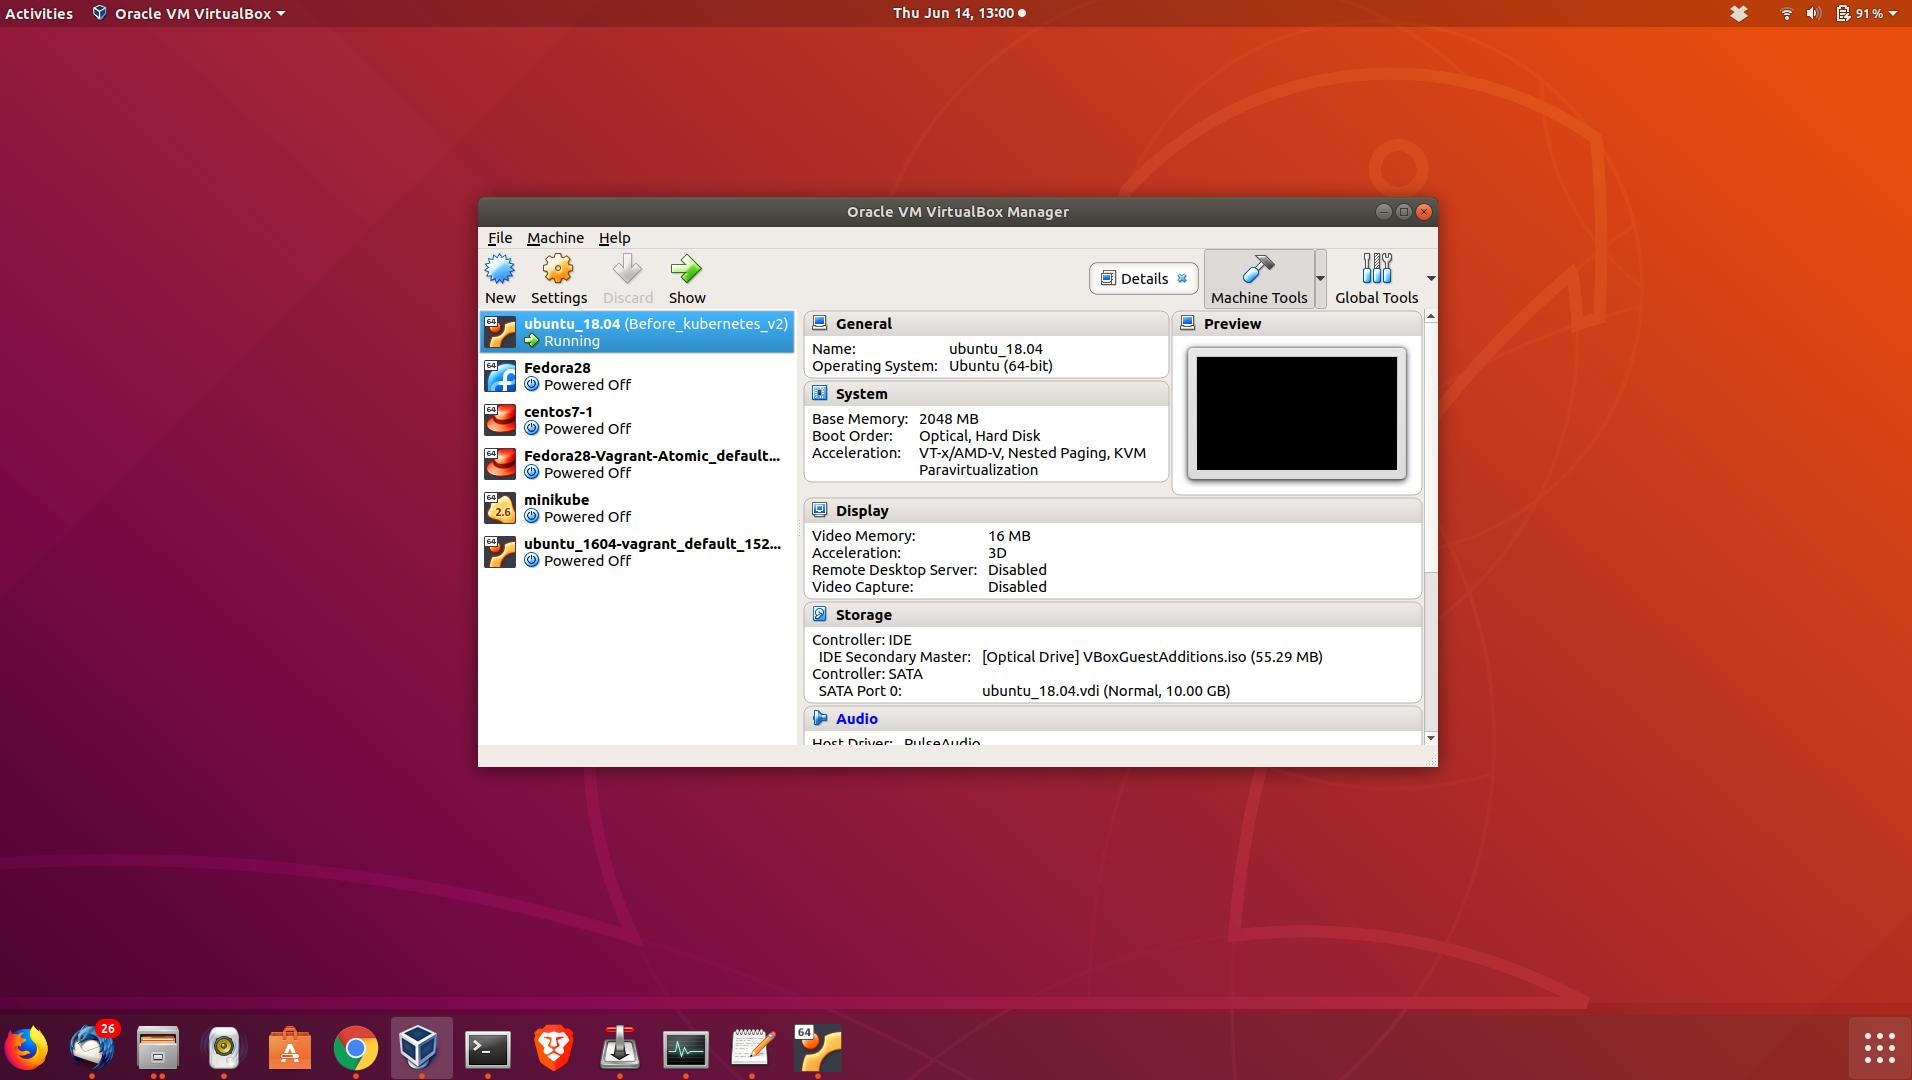
Task: Click the General section icon
Action: [819, 323]
